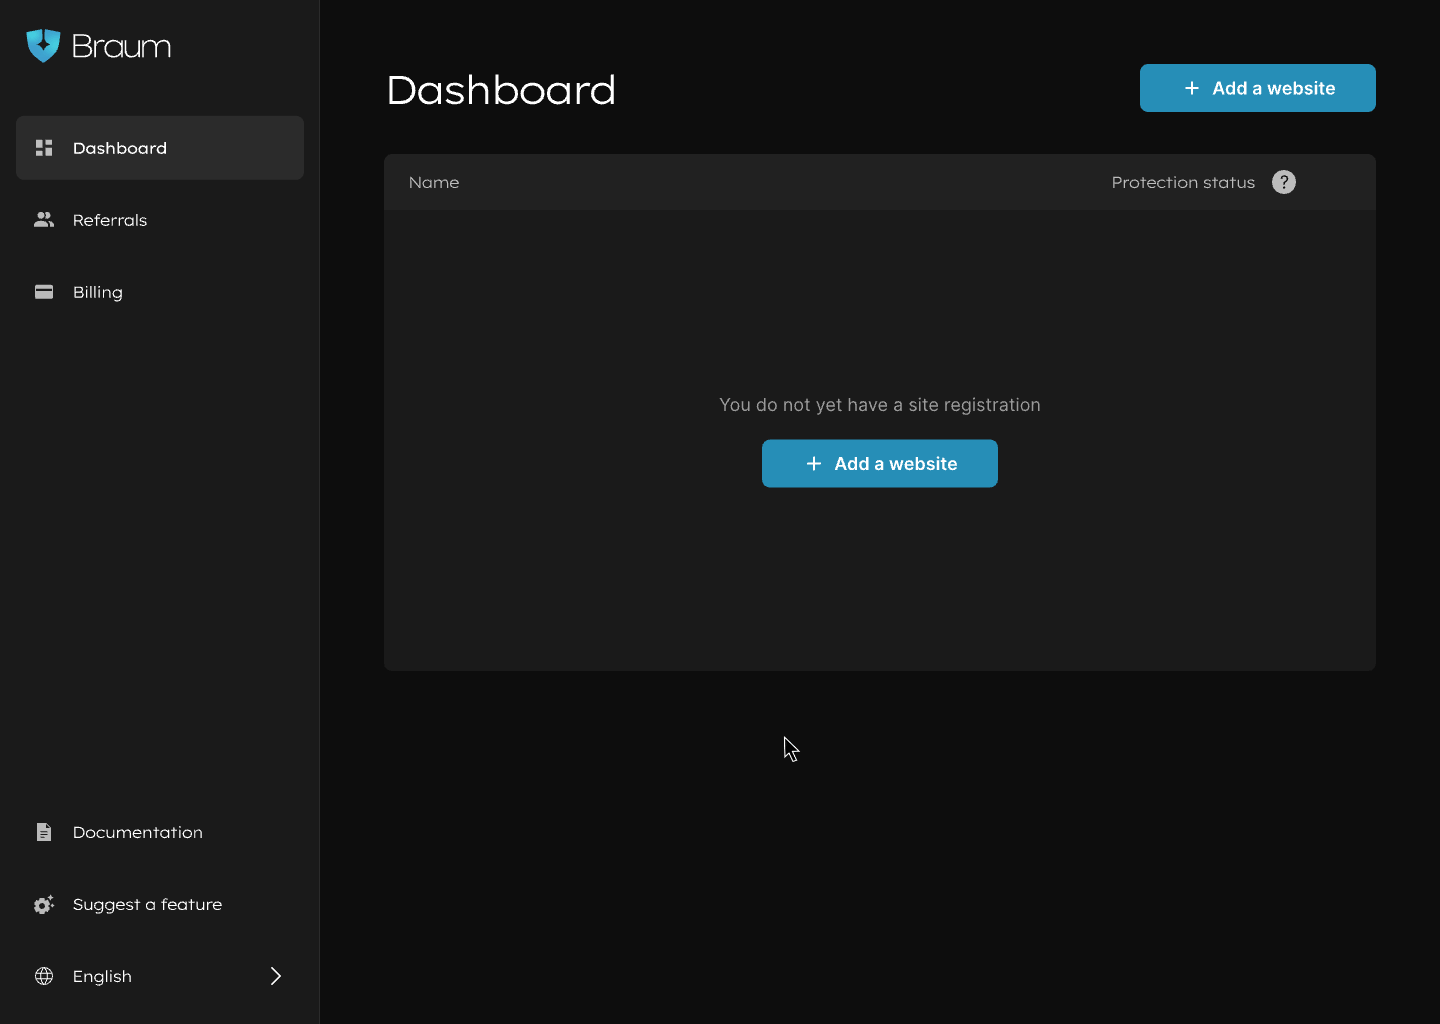
Task: Click the Billing credit card icon
Action: pos(44,292)
